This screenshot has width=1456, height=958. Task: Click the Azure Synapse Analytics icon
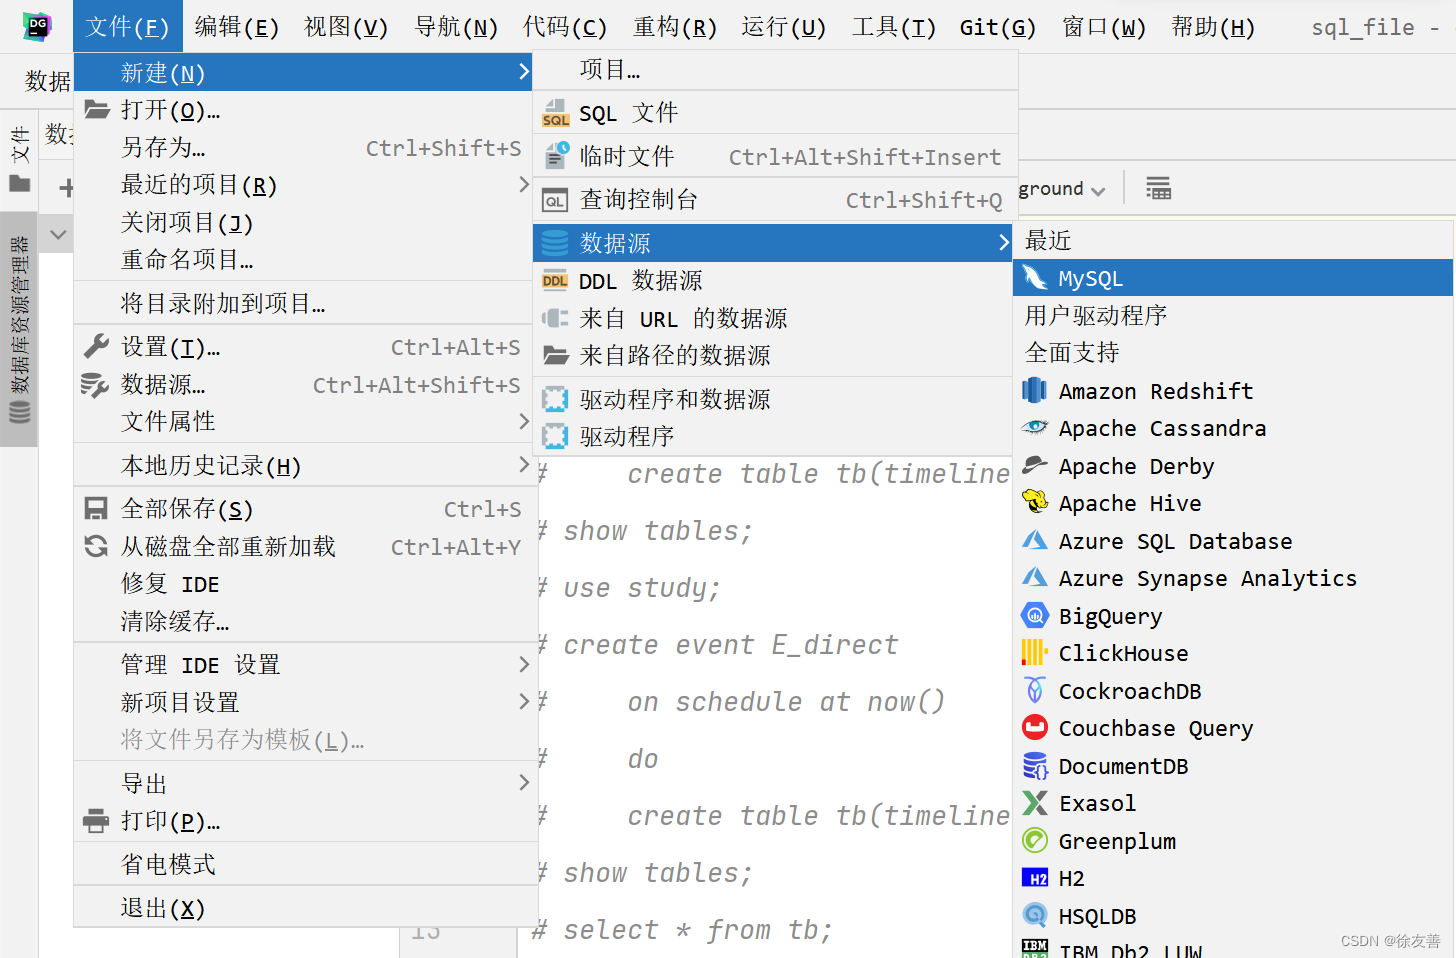click(1035, 577)
